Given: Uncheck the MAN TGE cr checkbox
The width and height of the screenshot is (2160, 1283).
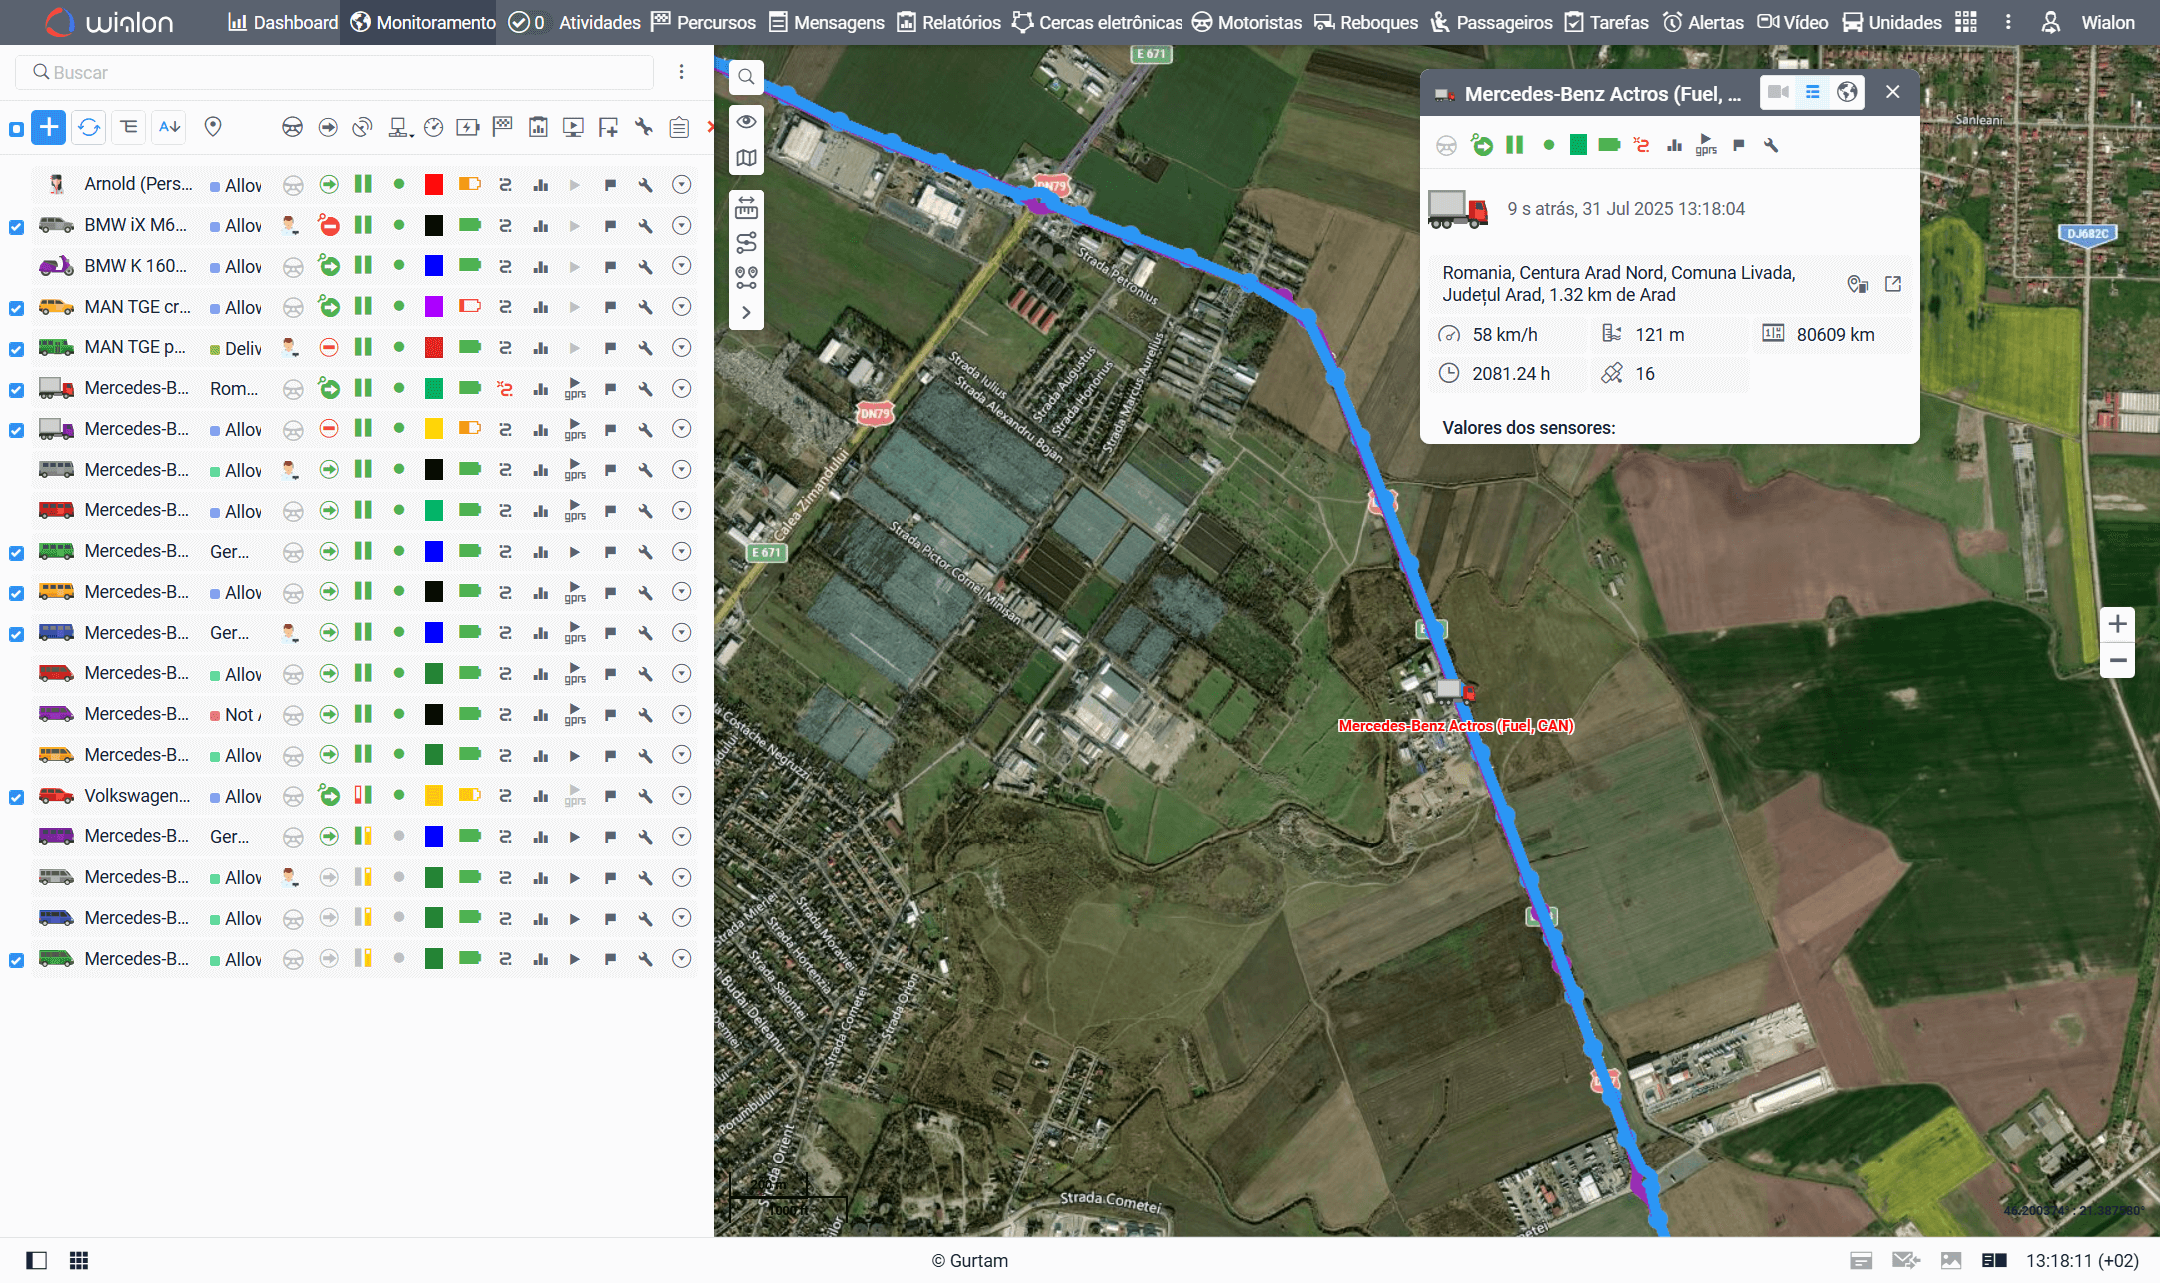Looking at the screenshot, I should pos(16,308).
